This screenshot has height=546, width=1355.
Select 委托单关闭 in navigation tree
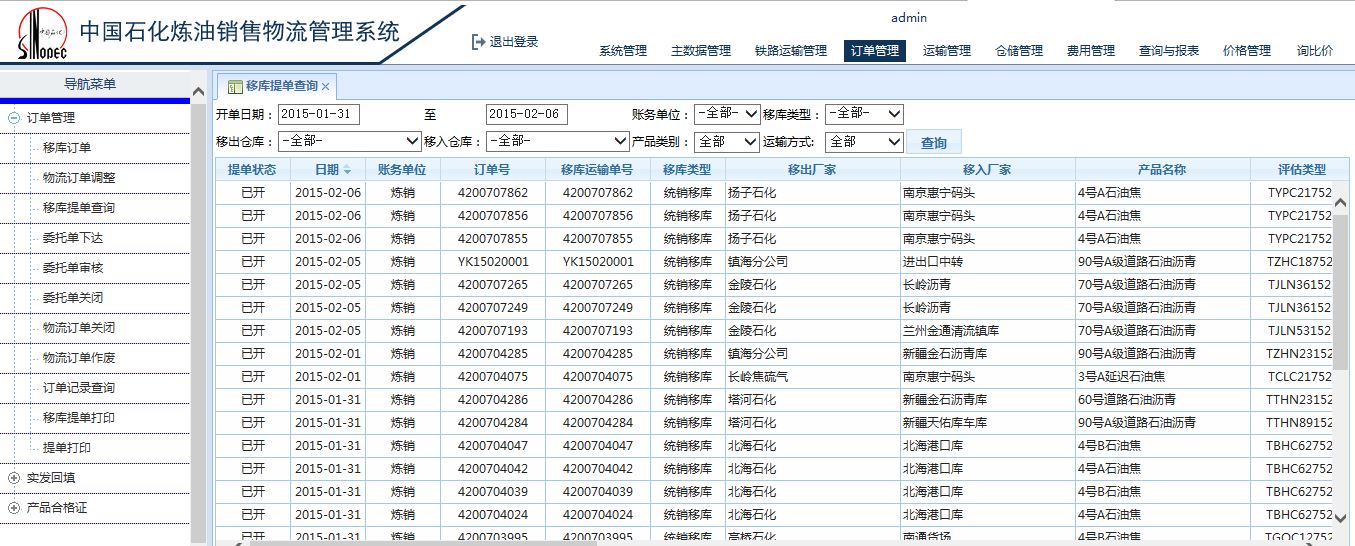[73, 298]
